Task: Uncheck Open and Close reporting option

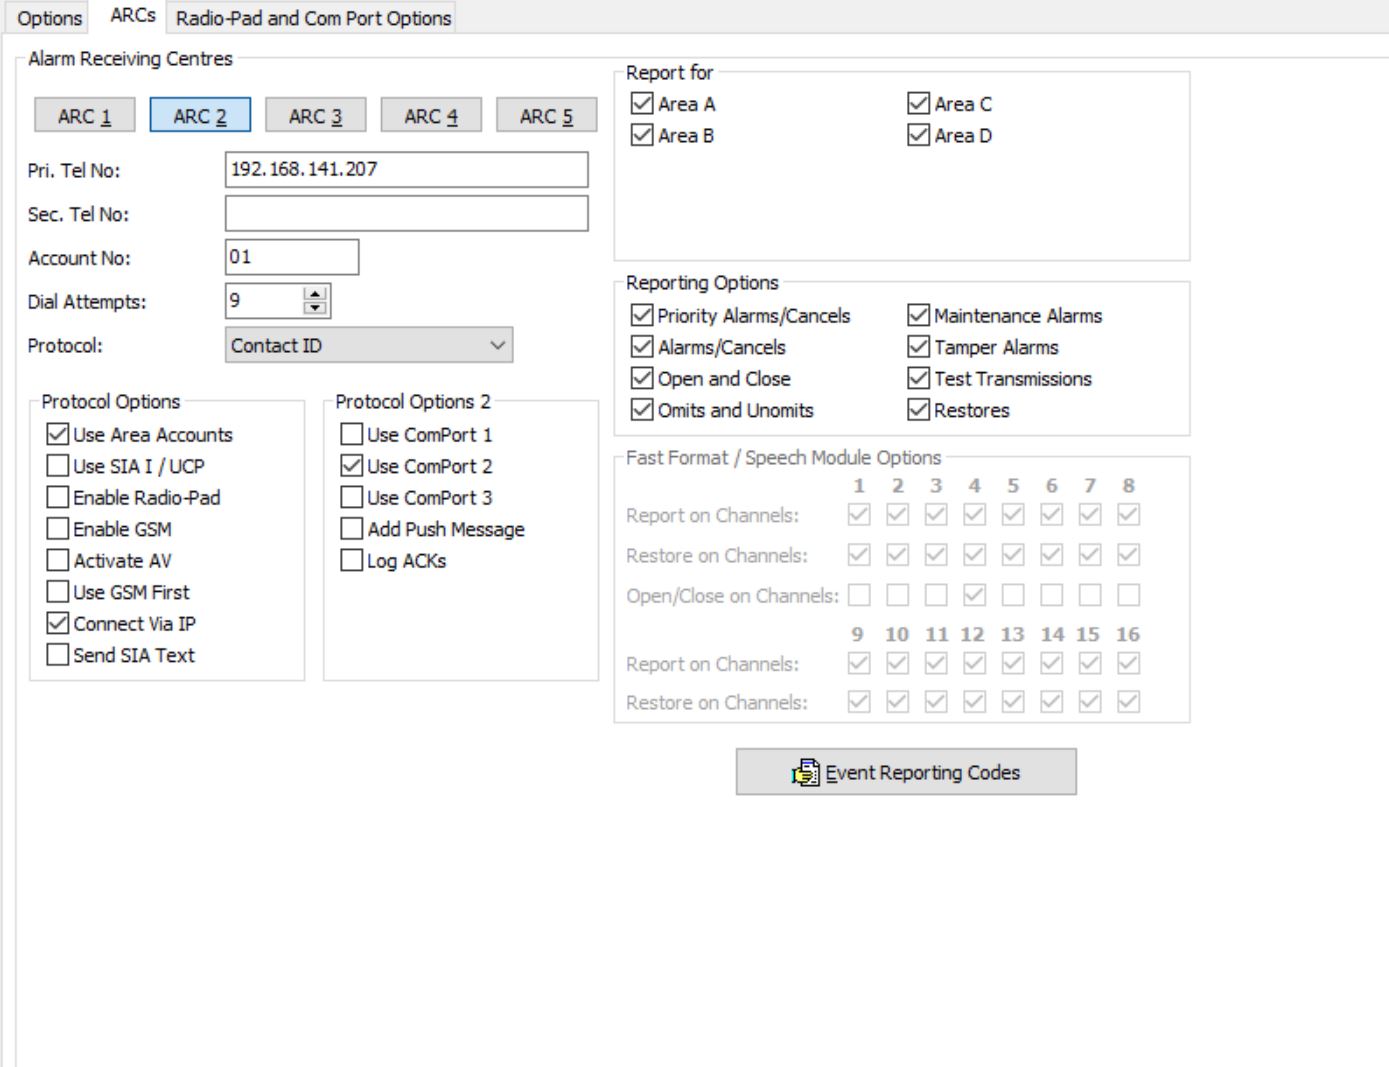Action: 642,379
